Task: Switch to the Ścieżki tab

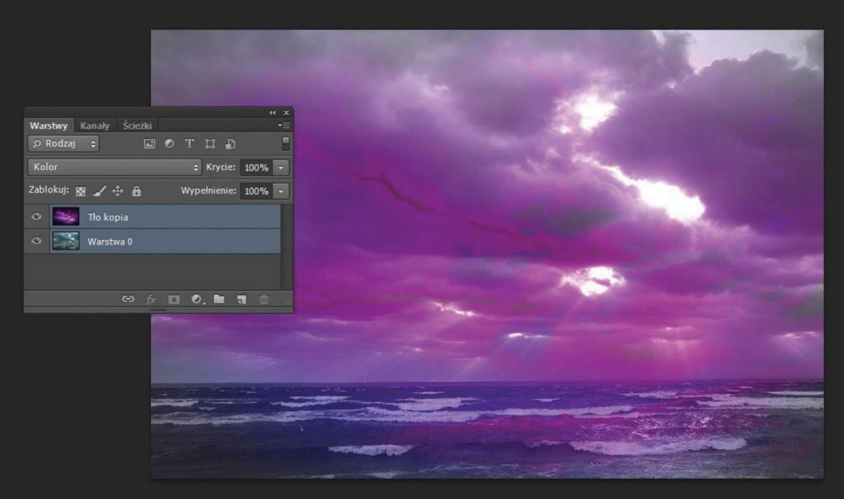Action: pyautogui.click(x=137, y=125)
